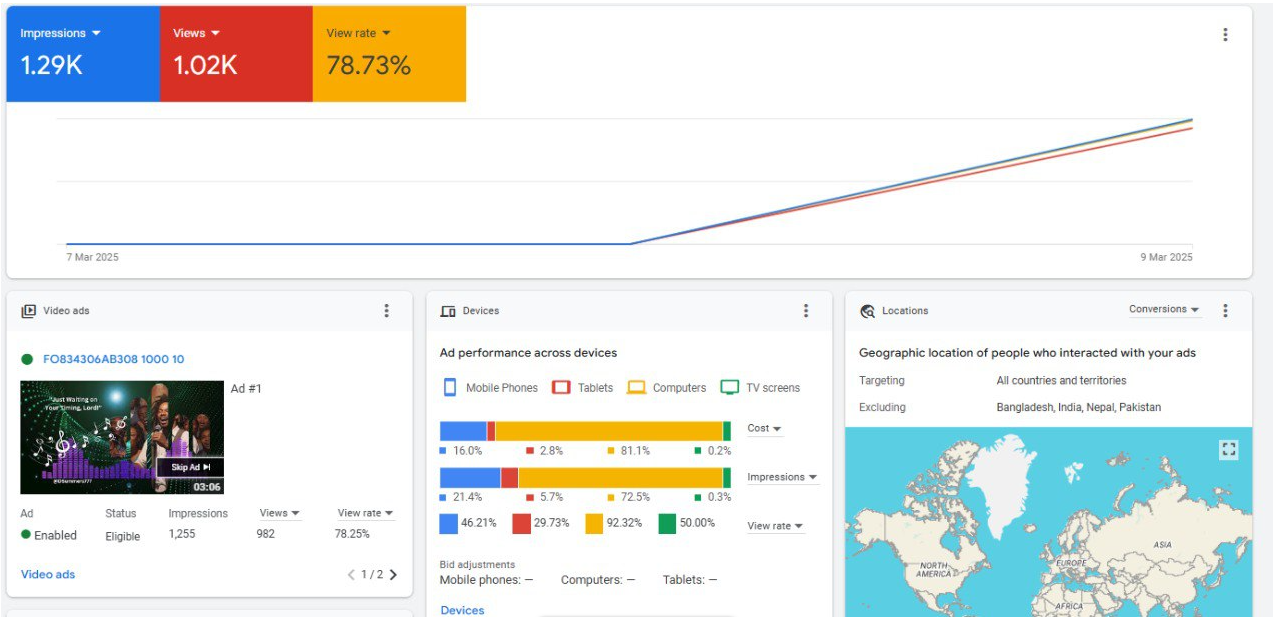Open ad FO834306AB308 1000 10 link

click(x=113, y=359)
